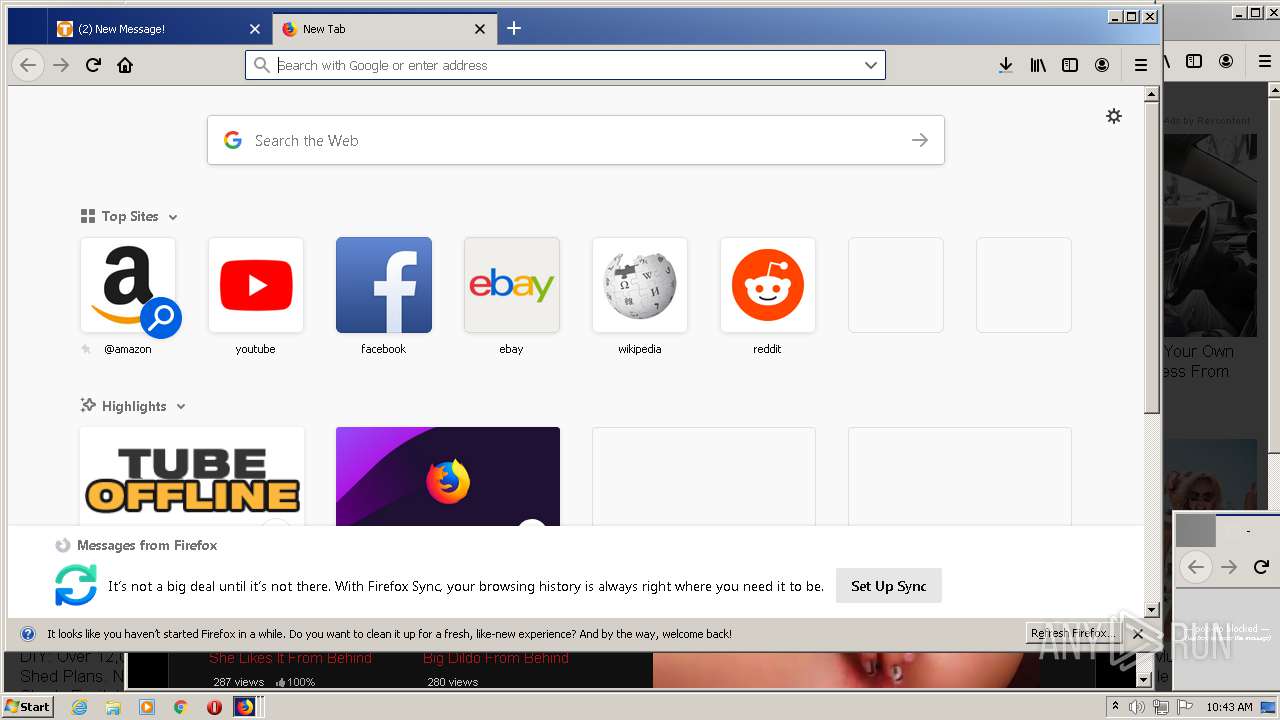Open the Firefox account icon

[1102, 65]
